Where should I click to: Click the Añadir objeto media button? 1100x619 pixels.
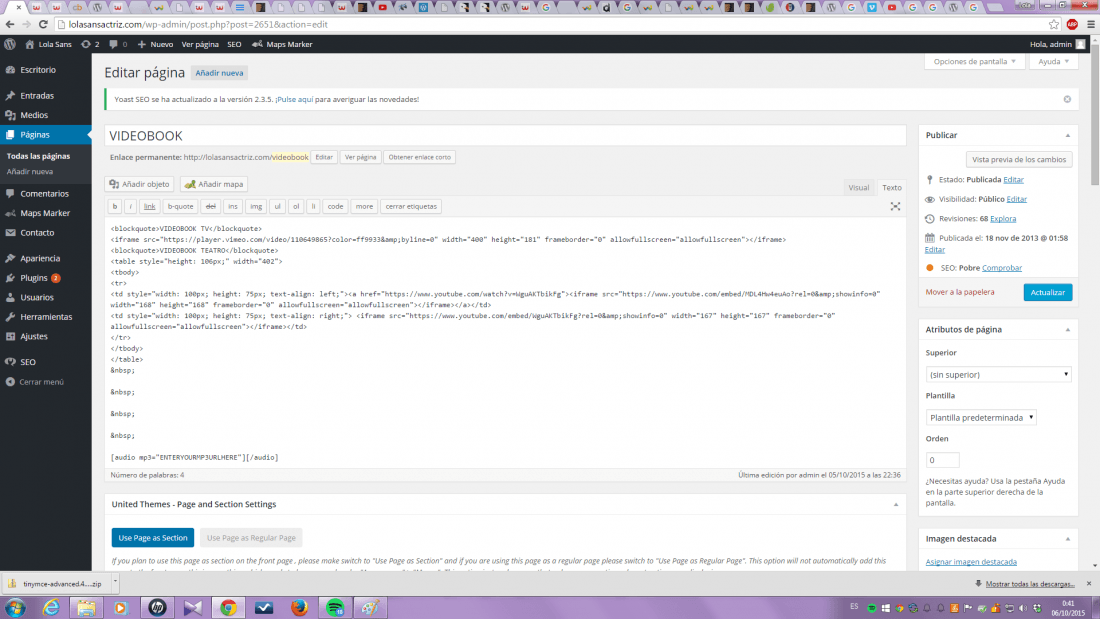pyautogui.click(x=140, y=185)
